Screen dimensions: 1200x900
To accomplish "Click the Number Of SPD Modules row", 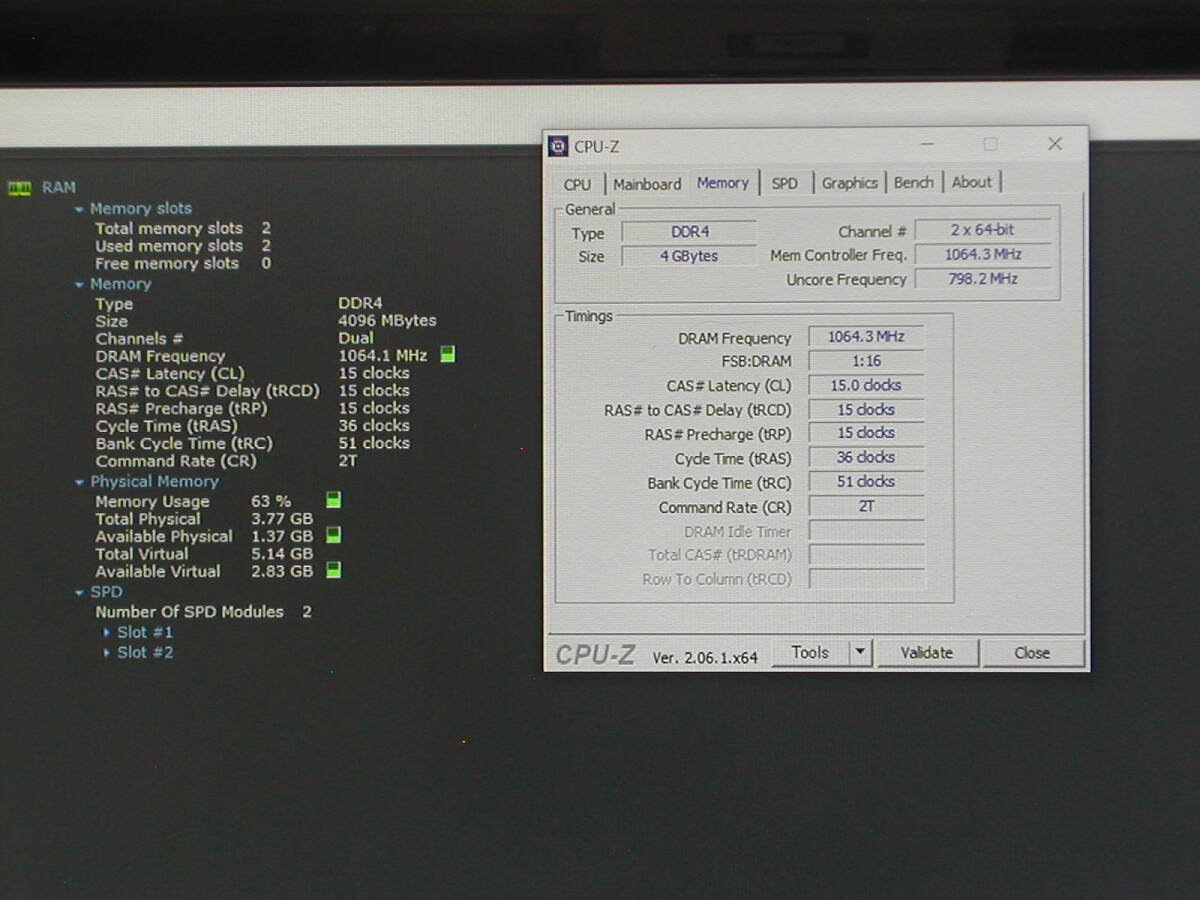I will [x=203, y=611].
